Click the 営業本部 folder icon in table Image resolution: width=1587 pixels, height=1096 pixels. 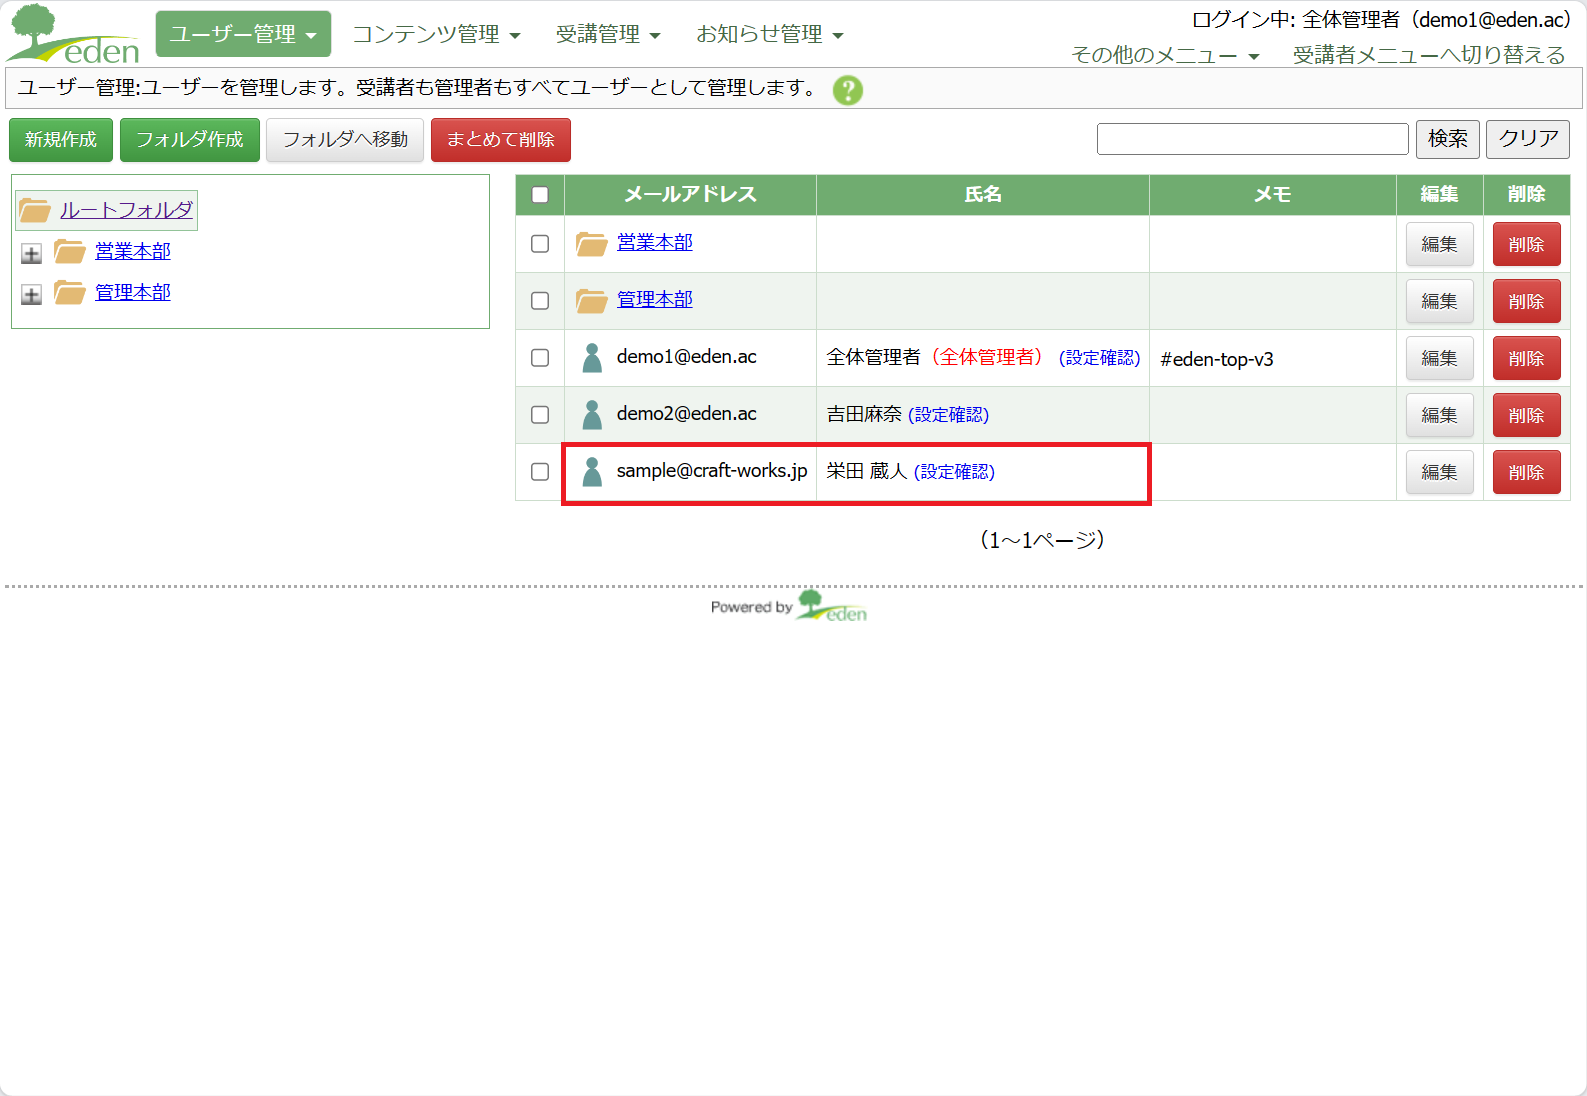click(x=591, y=243)
